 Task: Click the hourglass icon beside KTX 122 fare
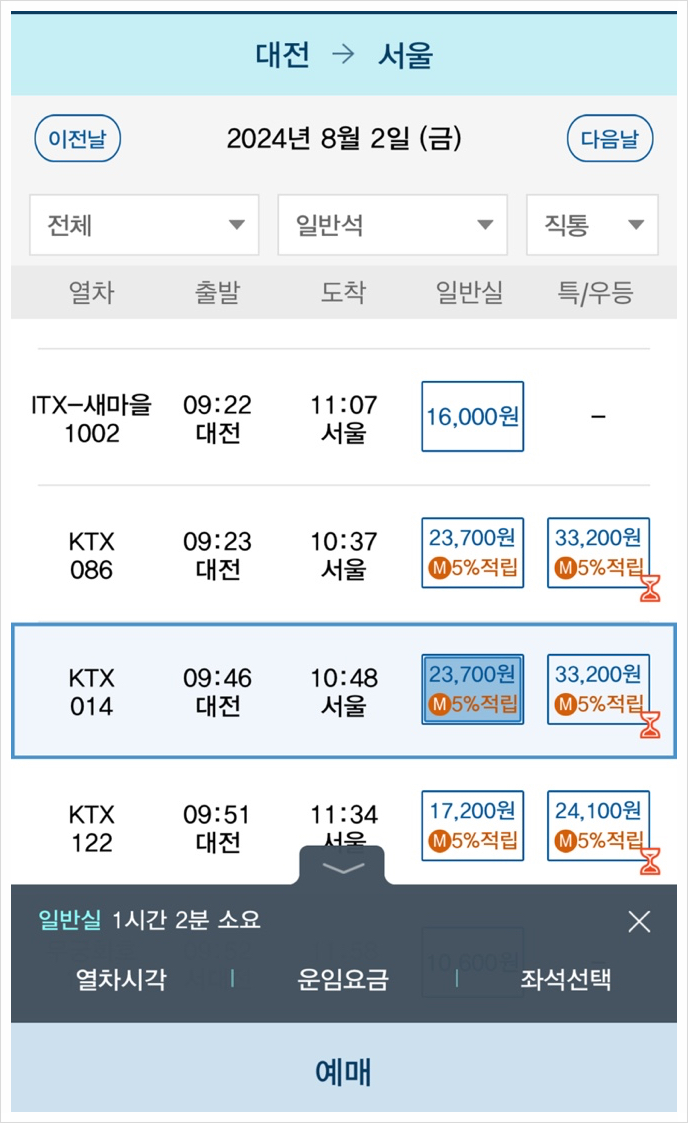click(650, 862)
